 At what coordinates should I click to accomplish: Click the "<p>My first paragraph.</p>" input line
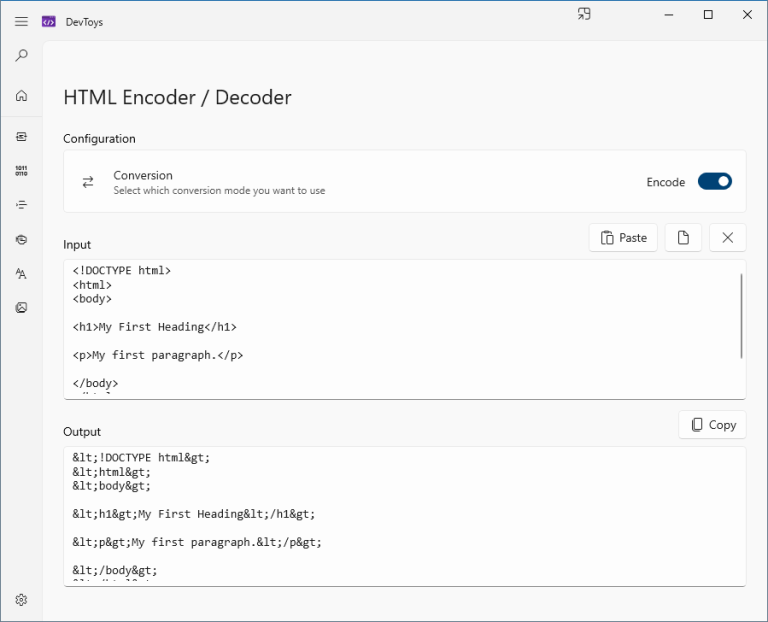tap(158, 355)
